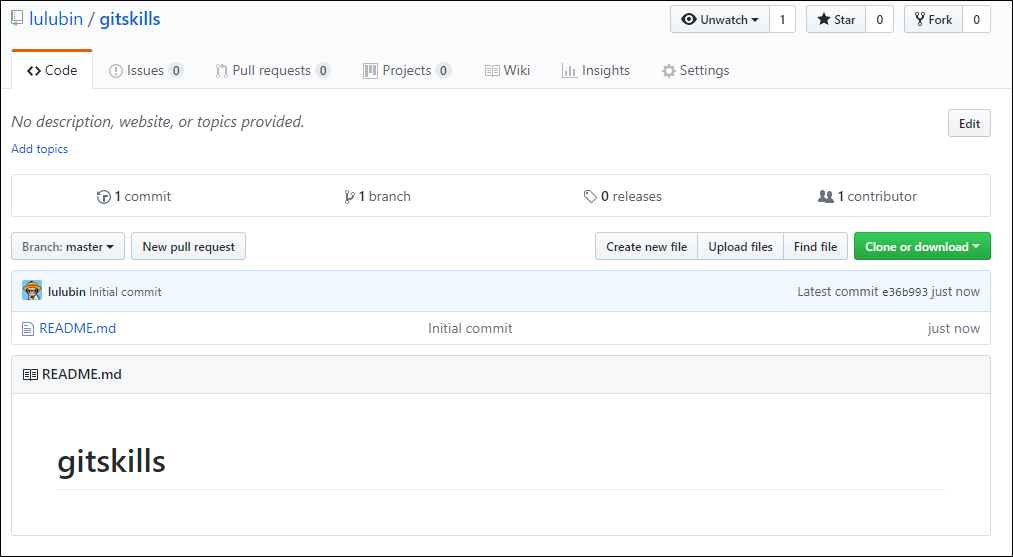Click the commit history clock icon
The image size is (1013, 557).
coord(103,196)
